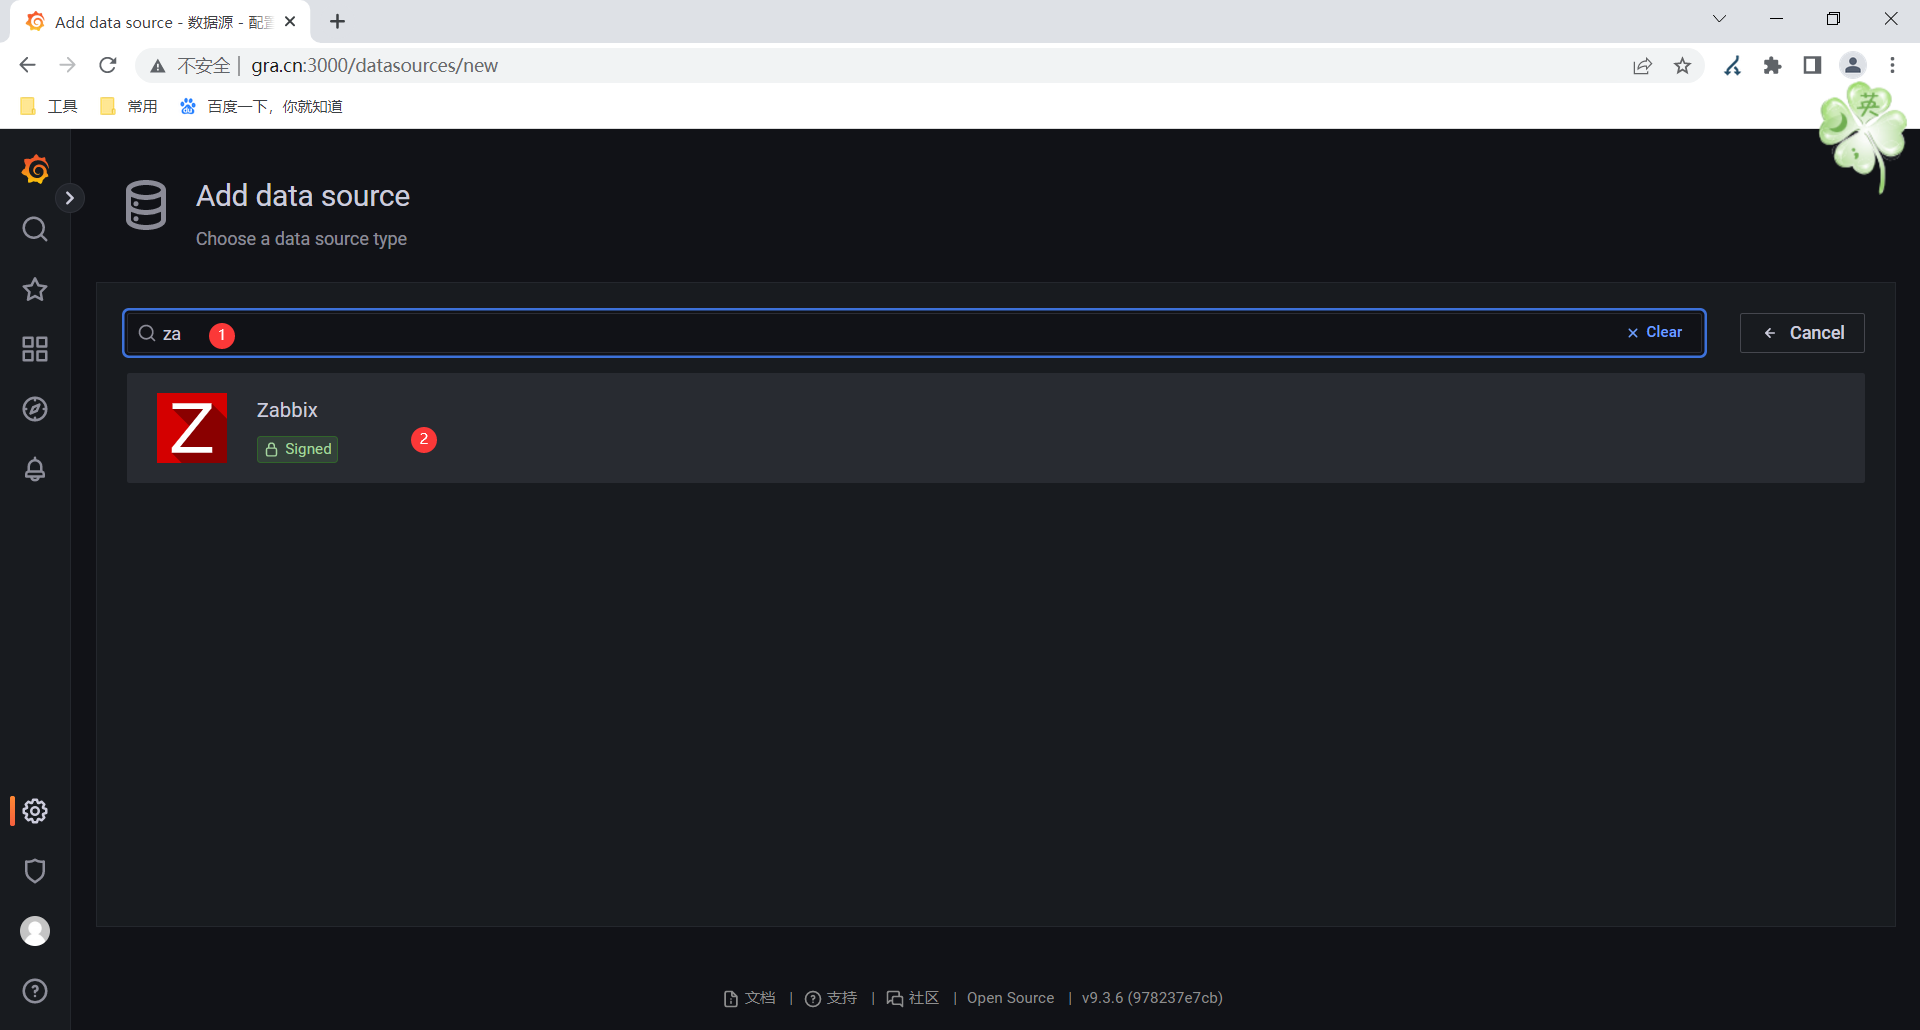
Task: Open the Extensions puzzle icon
Action: click(x=1773, y=65)
